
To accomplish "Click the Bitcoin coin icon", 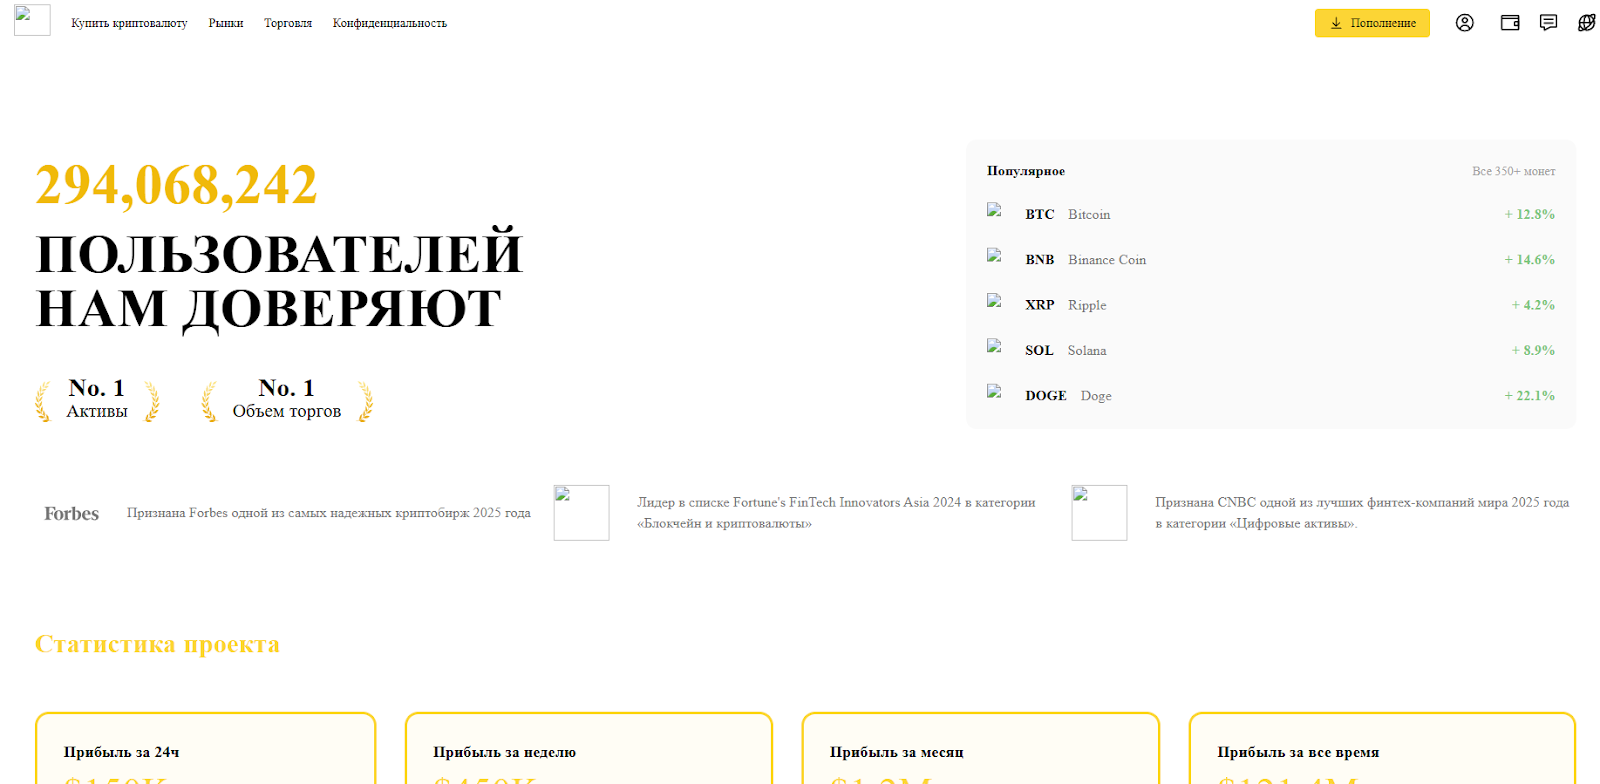I will click(x=995, y=211).
